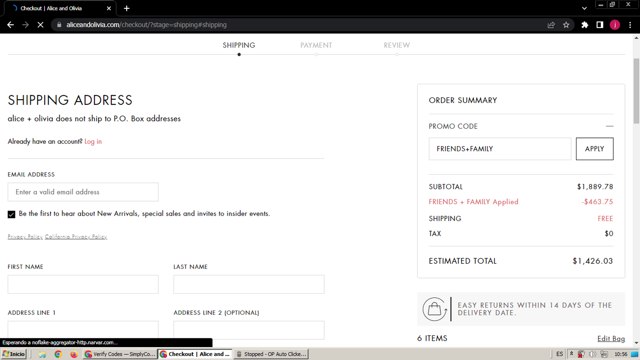Open the tab search chevron
The height and width of the screenshot is (360, 640).
(584, 8)
